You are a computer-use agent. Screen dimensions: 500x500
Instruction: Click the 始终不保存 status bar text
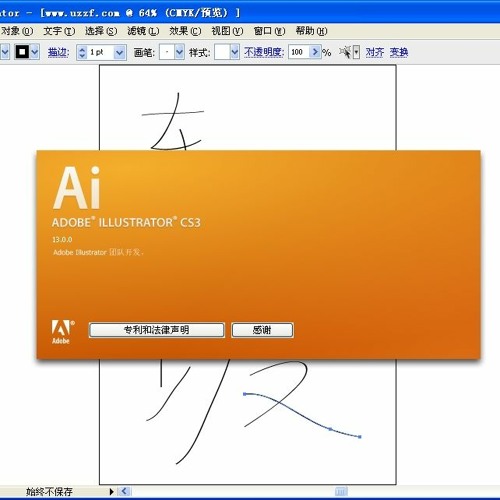tap(49, 492)
